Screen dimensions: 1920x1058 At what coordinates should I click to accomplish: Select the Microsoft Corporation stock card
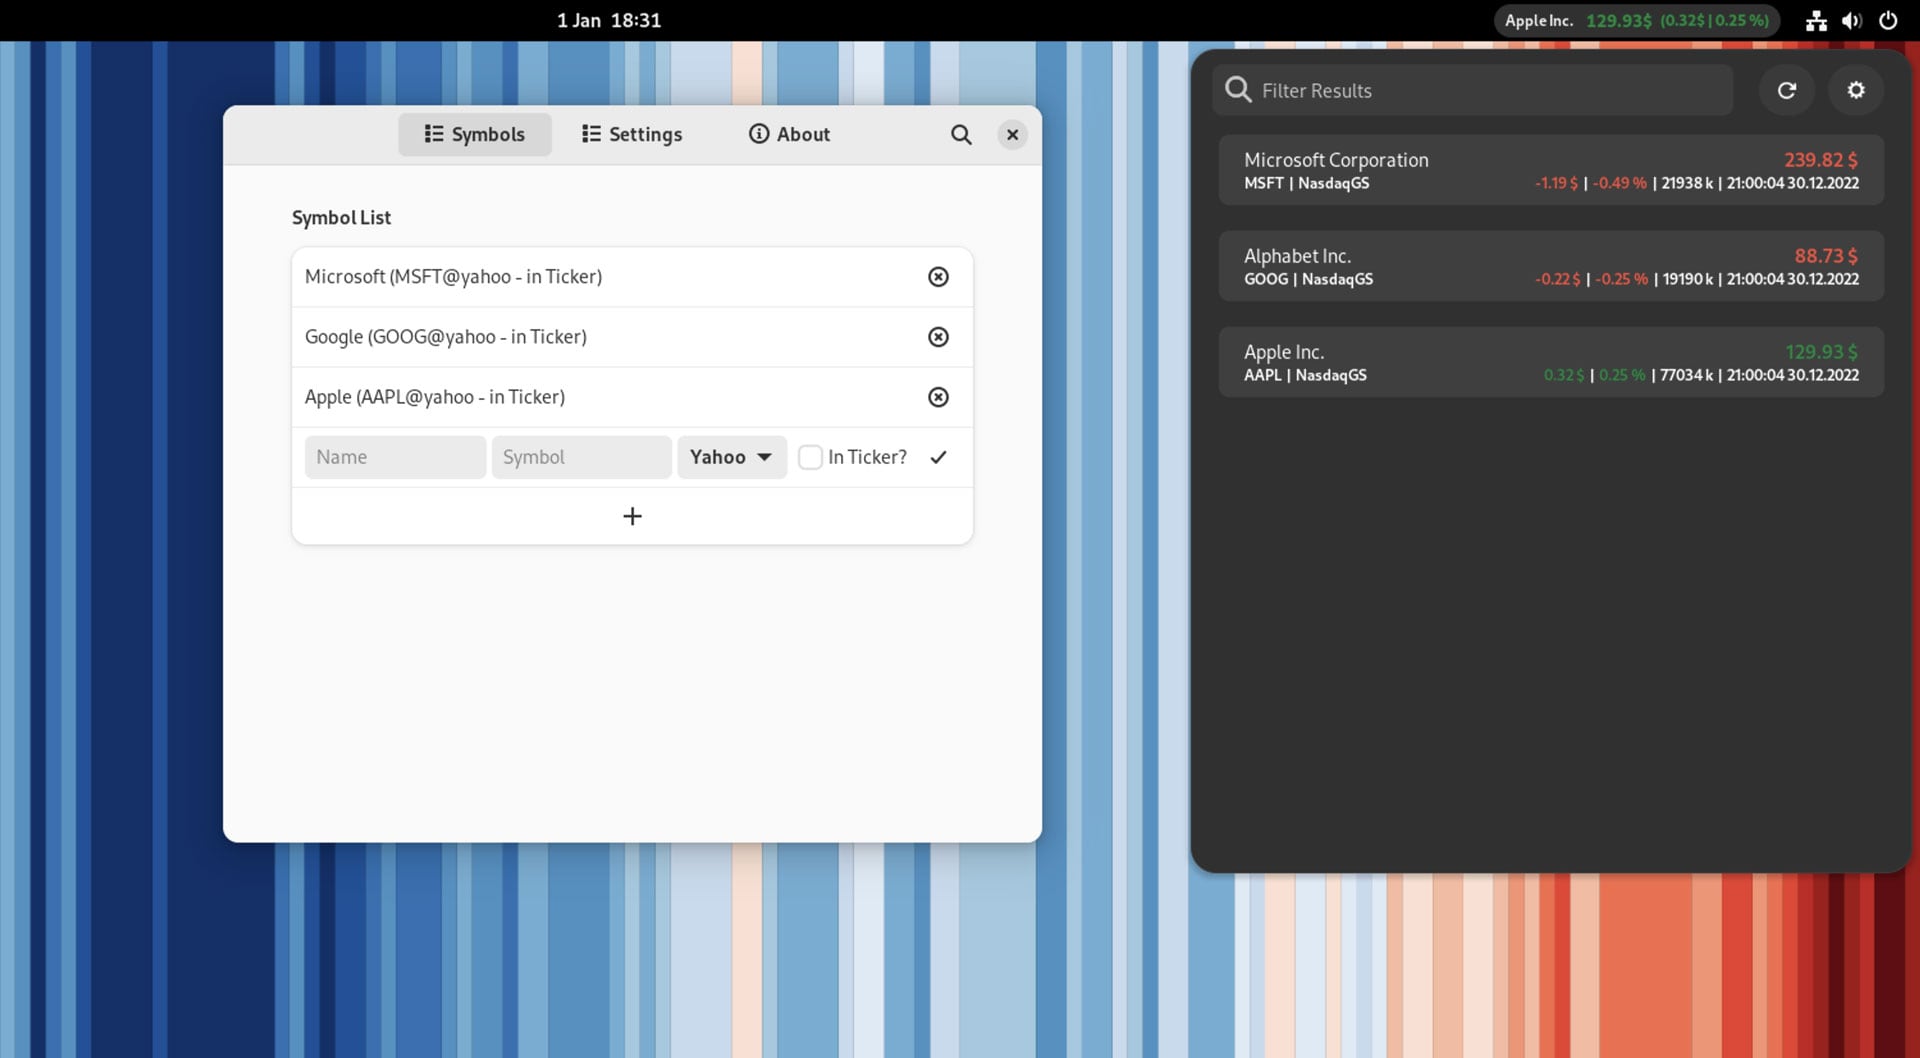1551,170
